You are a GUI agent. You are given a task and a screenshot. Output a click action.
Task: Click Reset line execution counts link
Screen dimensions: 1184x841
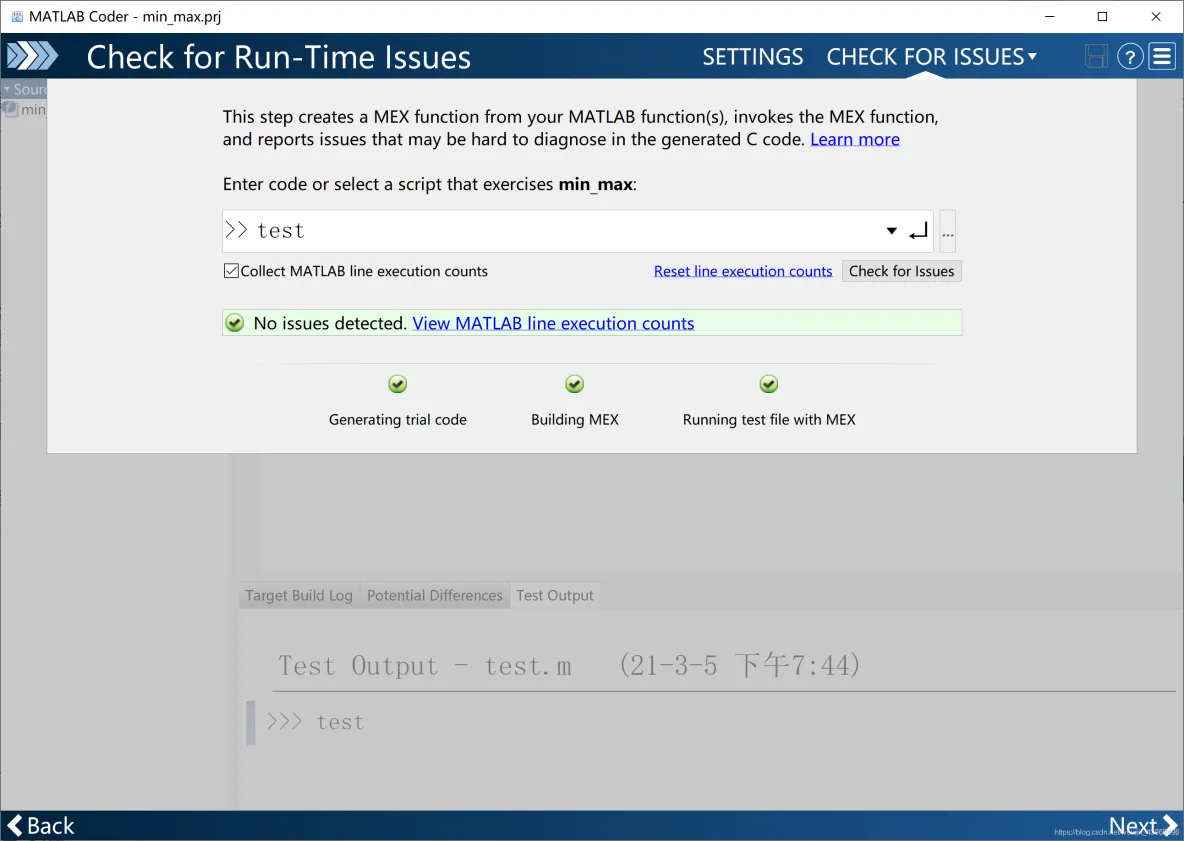[x=743, y=271]
